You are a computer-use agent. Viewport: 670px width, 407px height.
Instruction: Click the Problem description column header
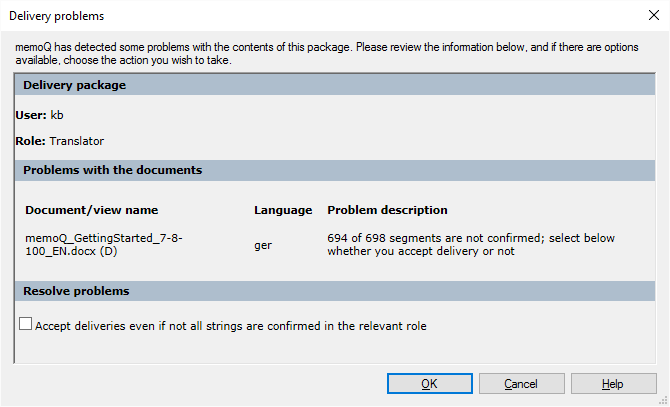click(387, 210)
